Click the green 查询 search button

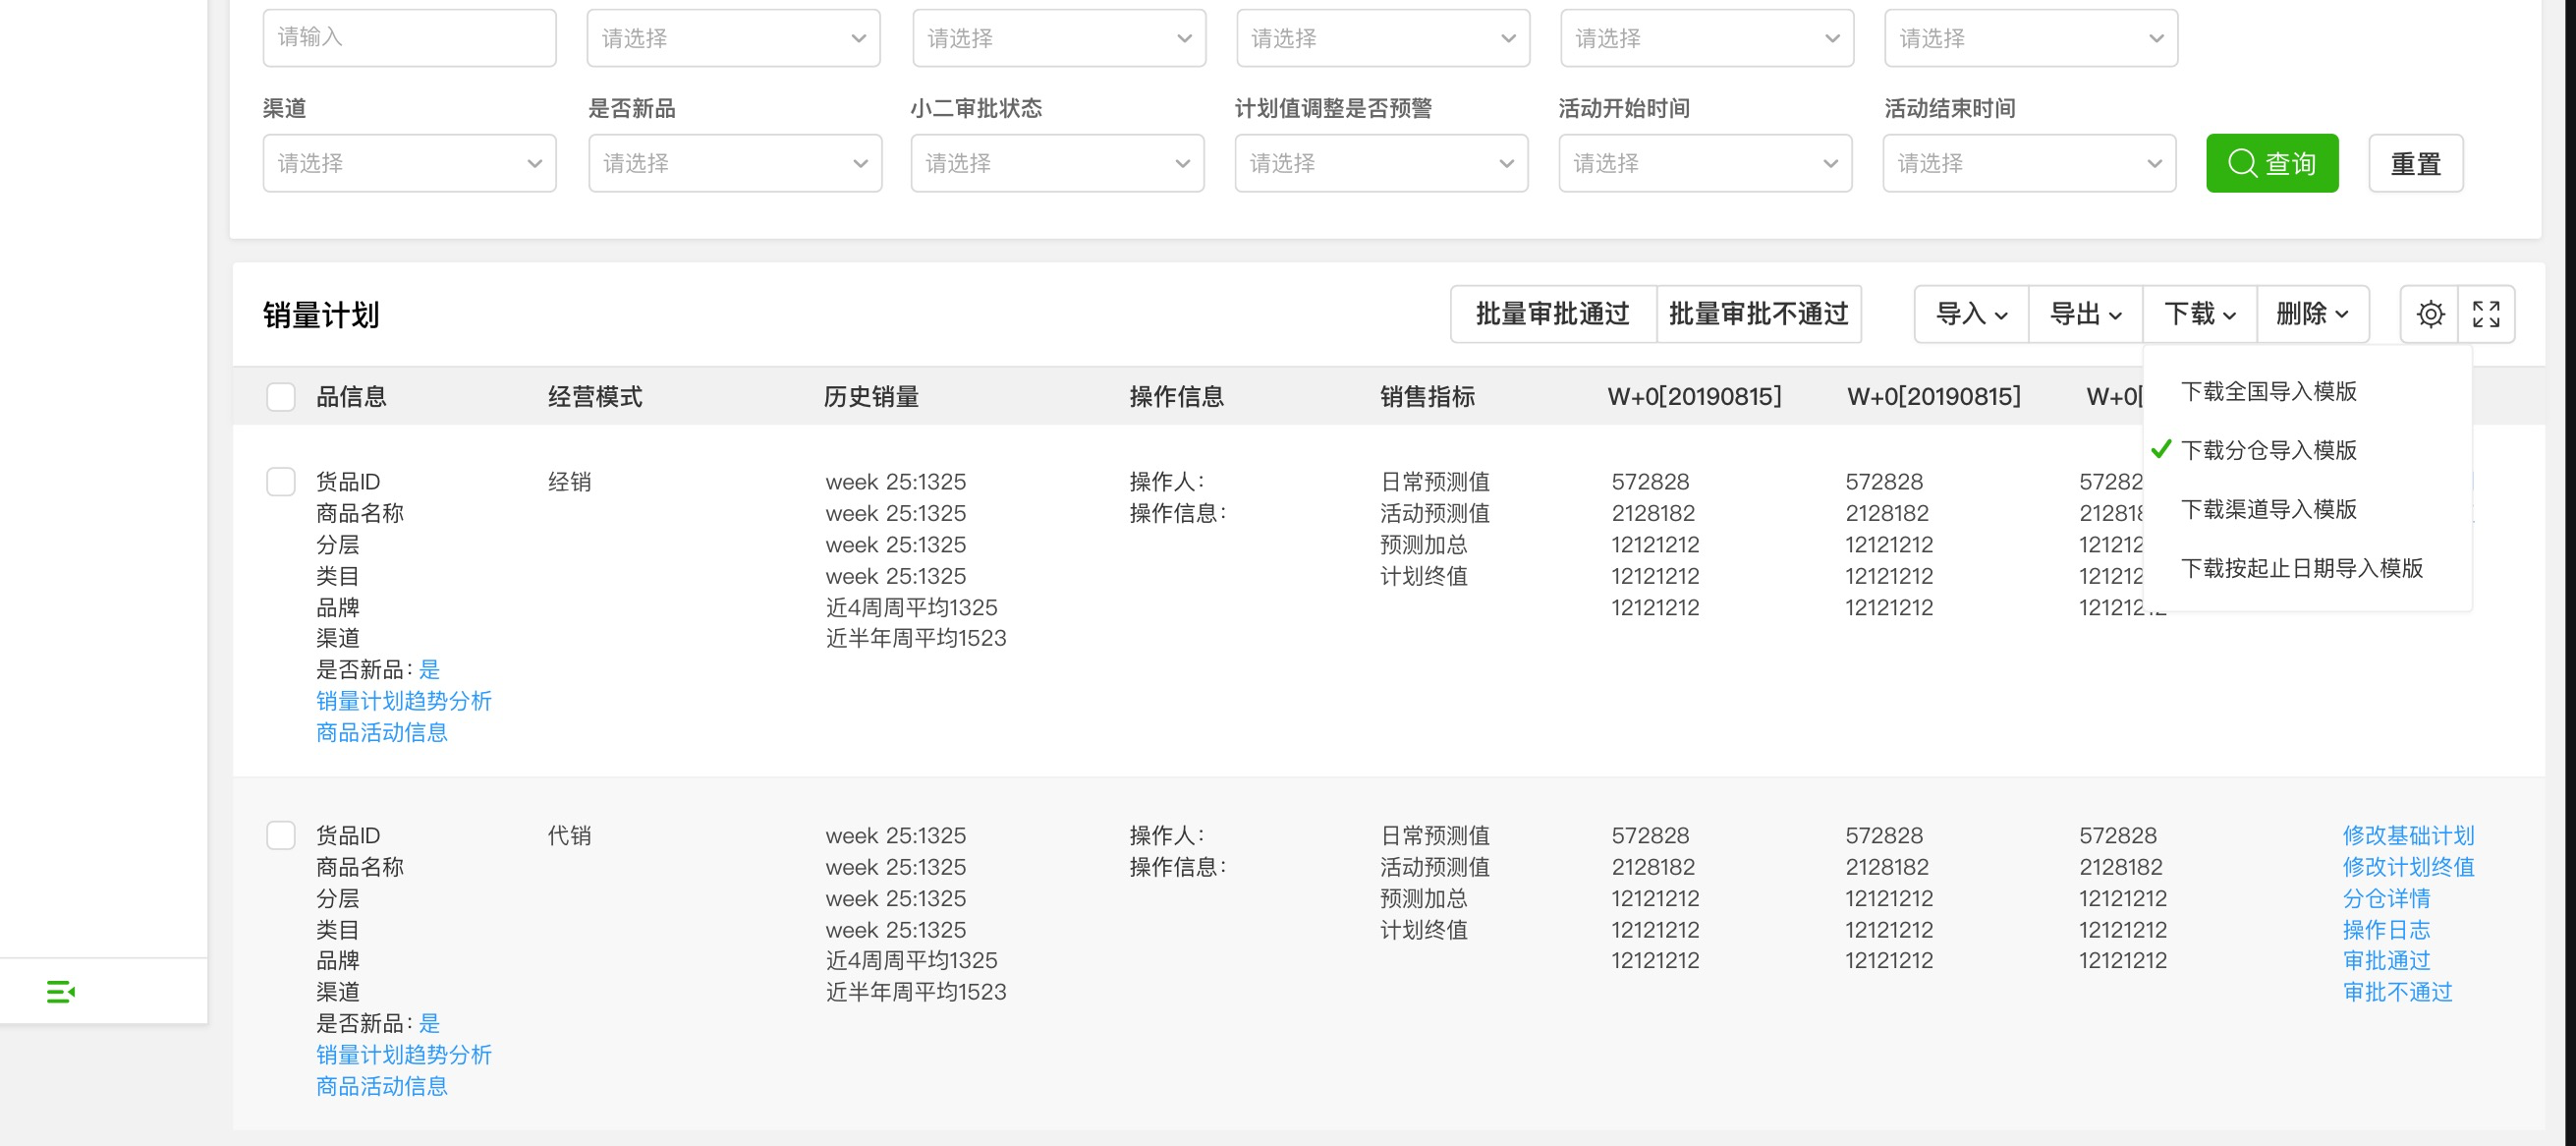2272,163
